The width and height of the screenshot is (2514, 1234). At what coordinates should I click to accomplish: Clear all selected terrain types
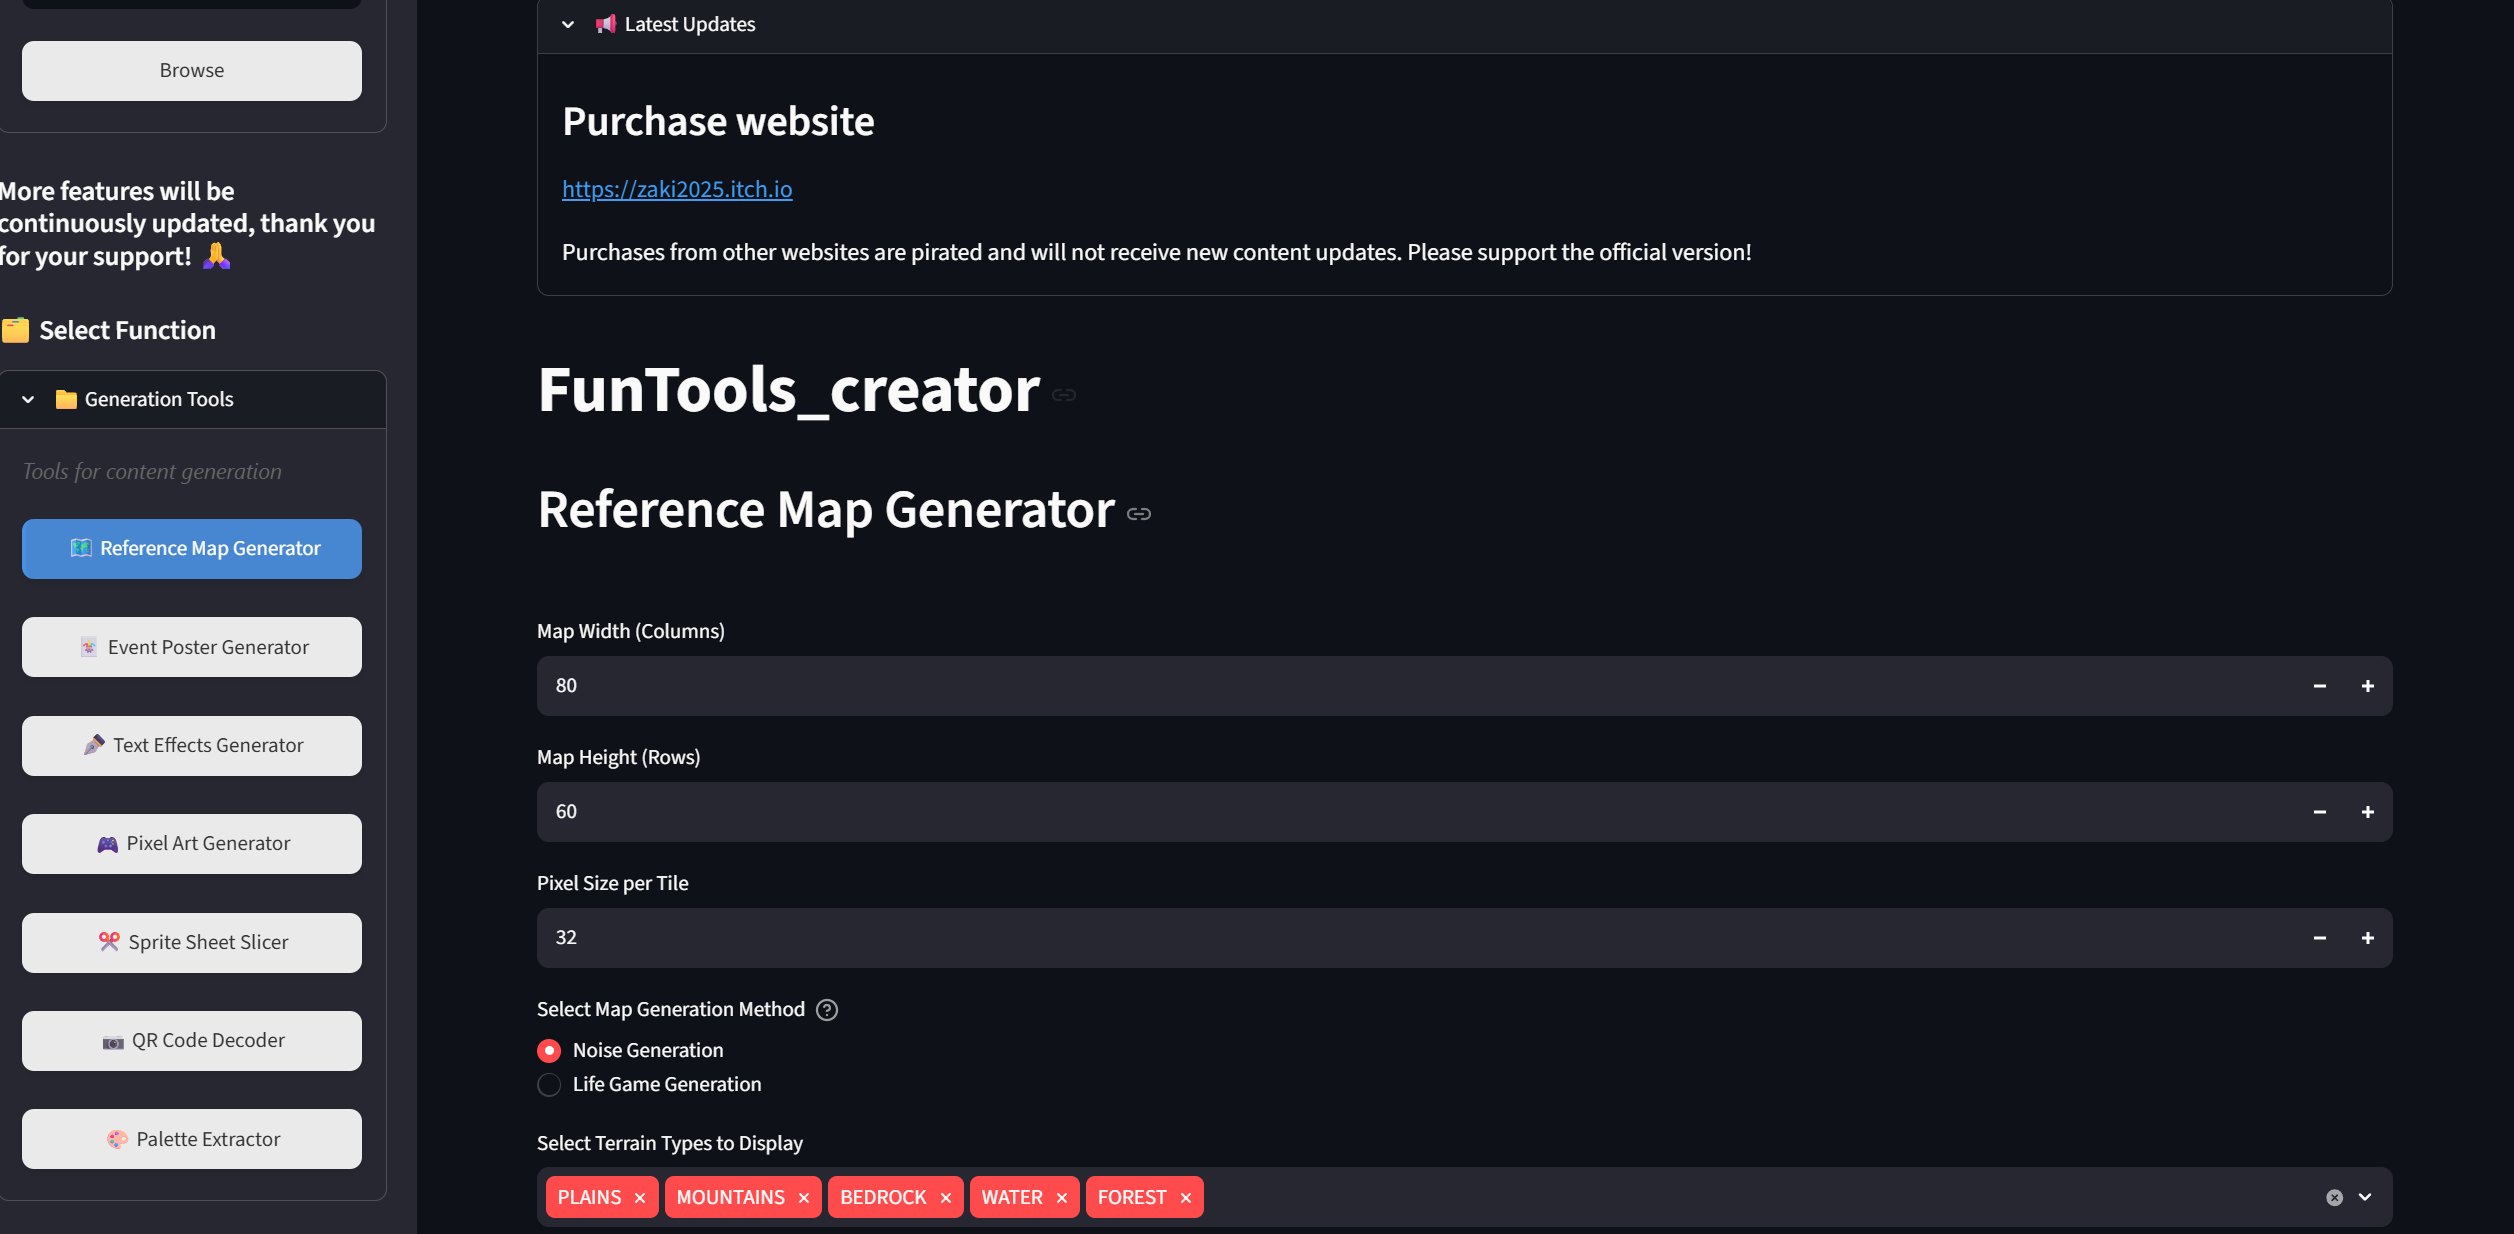click(2335, 1198)
